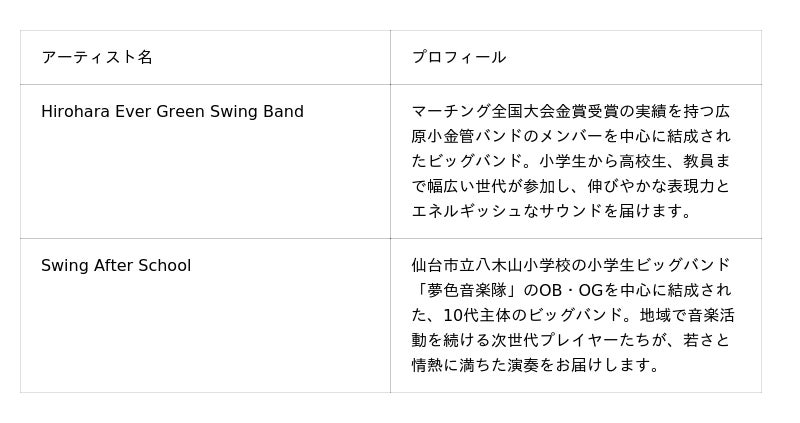Click the word School in second artist
Image resolution: width=800 pixels, height=423 pixels.
point(163,265)
